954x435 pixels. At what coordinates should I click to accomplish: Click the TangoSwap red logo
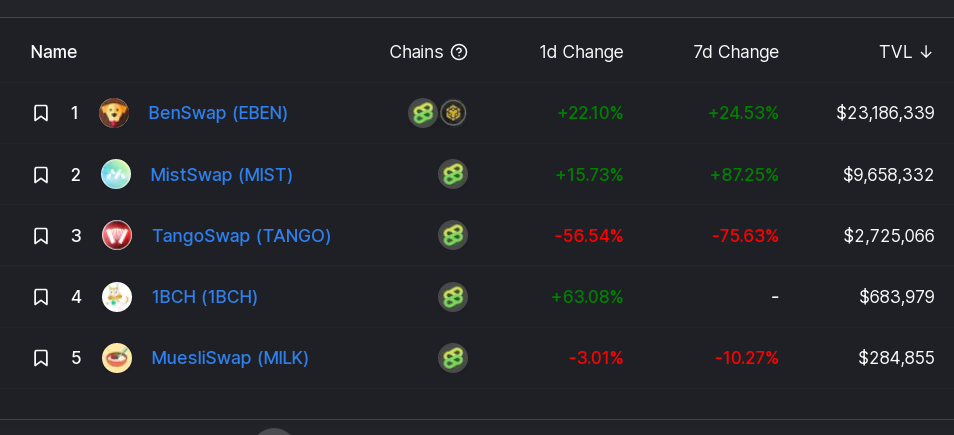pyautogui.click(x=117, y=235)
